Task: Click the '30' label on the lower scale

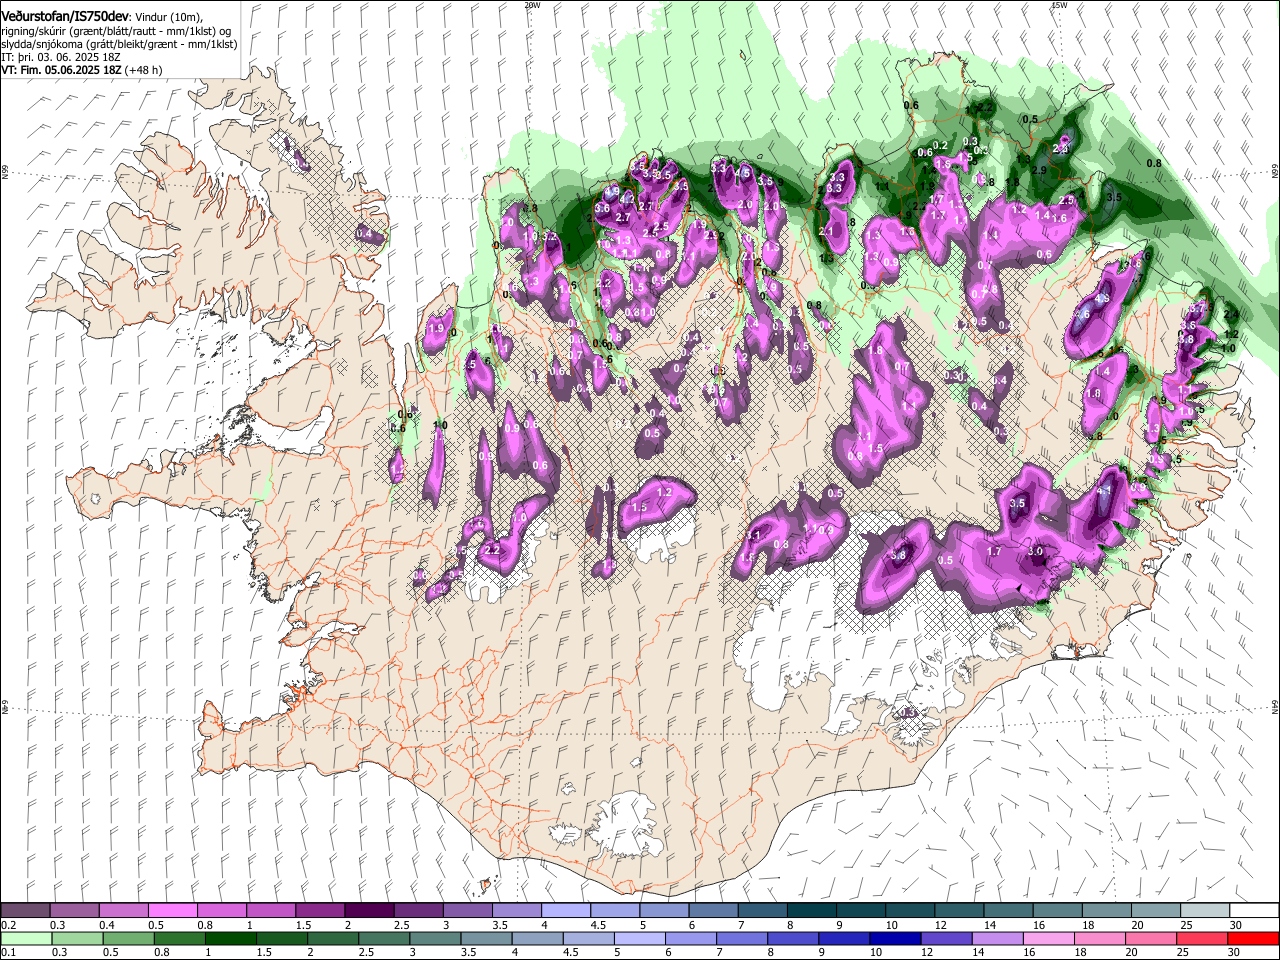Action: (1233, 952)
